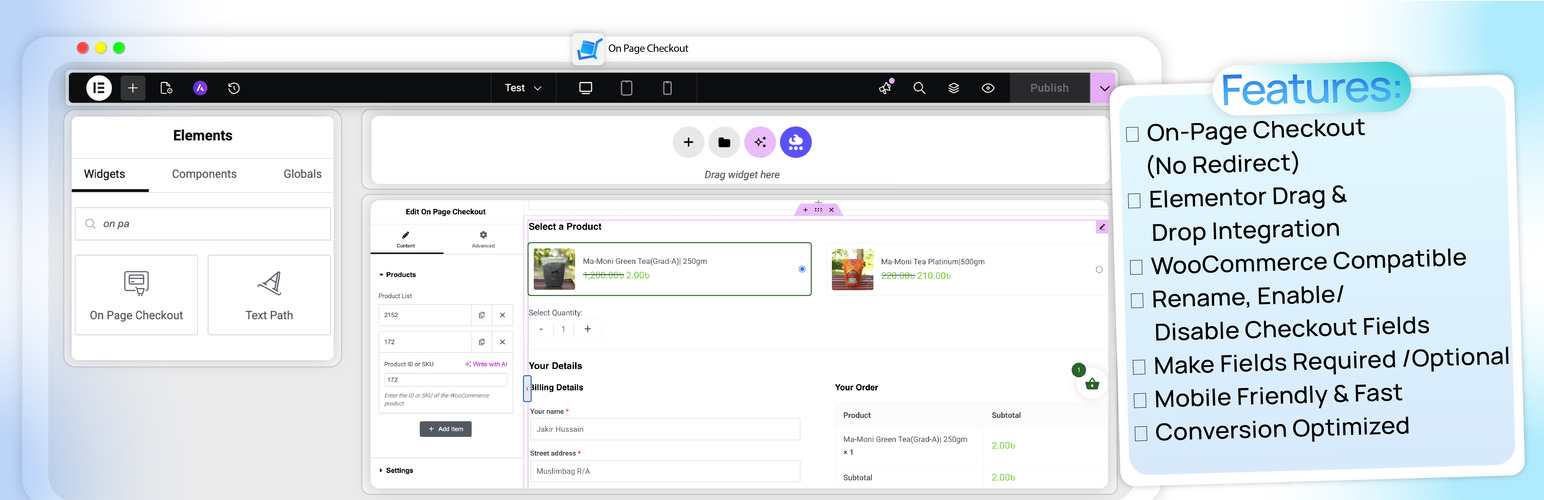
Task: Toggle preview with the eye icon
Action: 988,88
